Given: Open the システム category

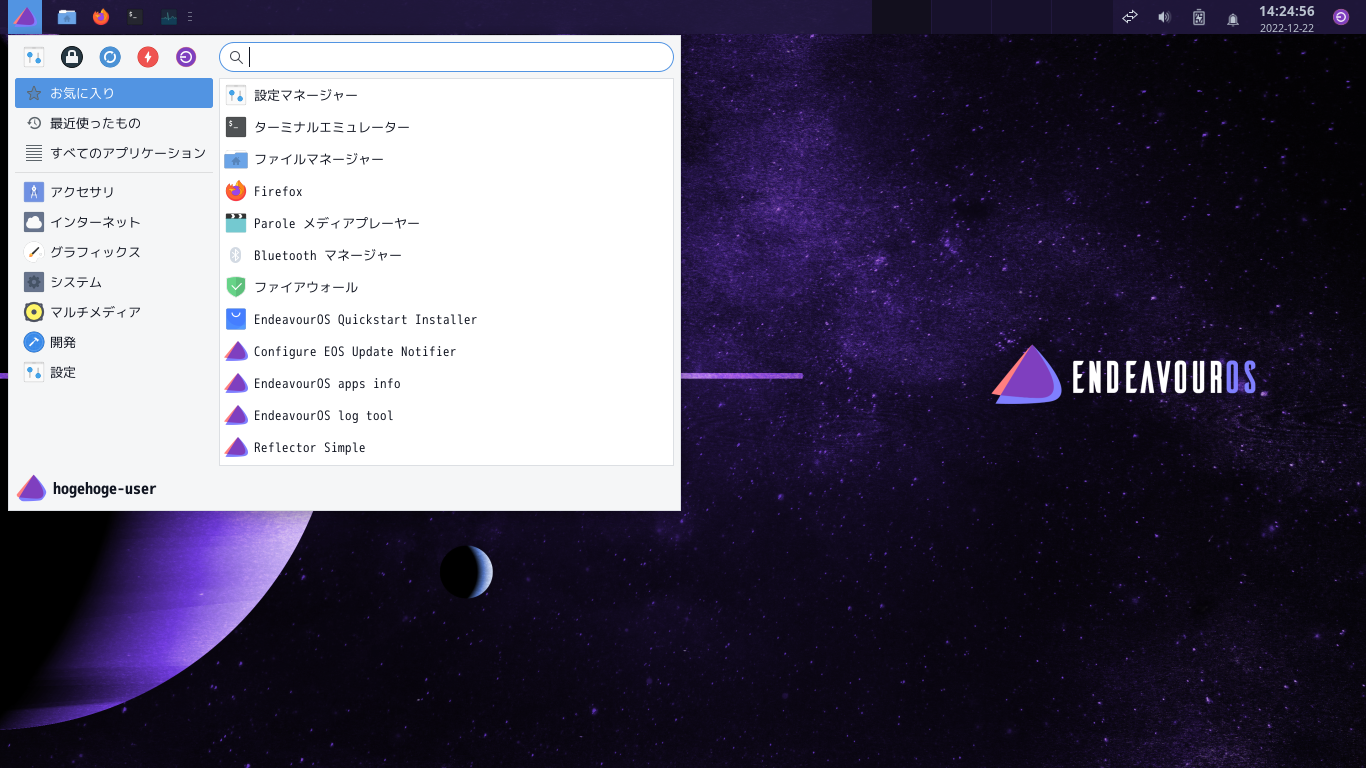Looking at the screenshot, I should [114, 282].
